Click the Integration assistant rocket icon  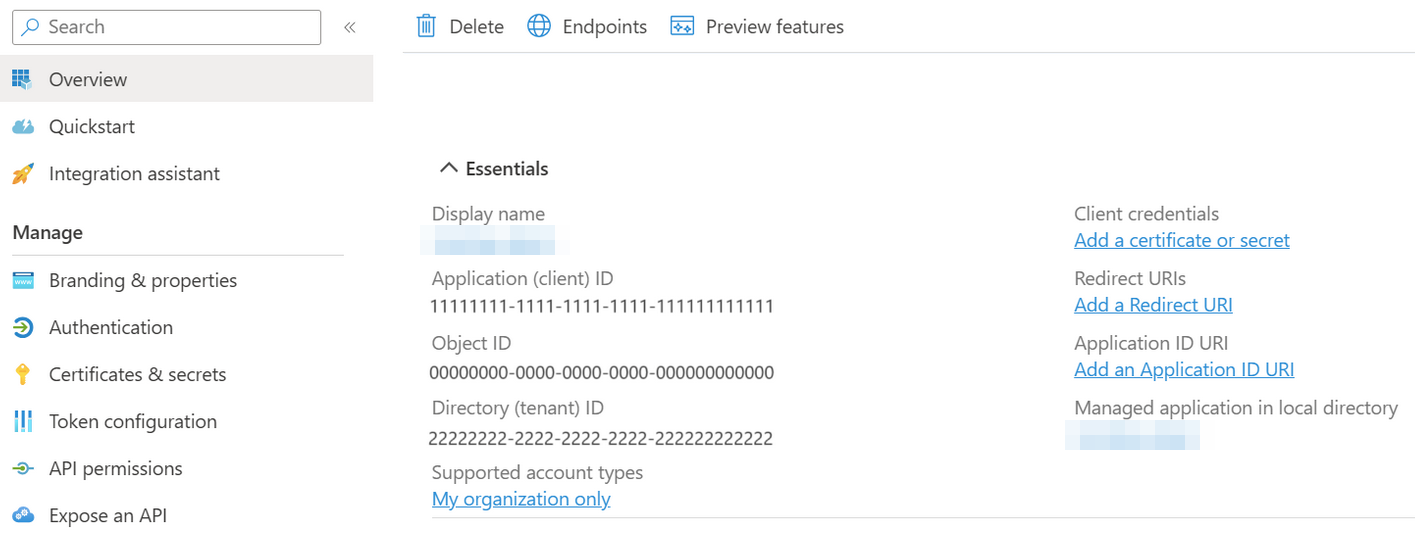(22, 174)
